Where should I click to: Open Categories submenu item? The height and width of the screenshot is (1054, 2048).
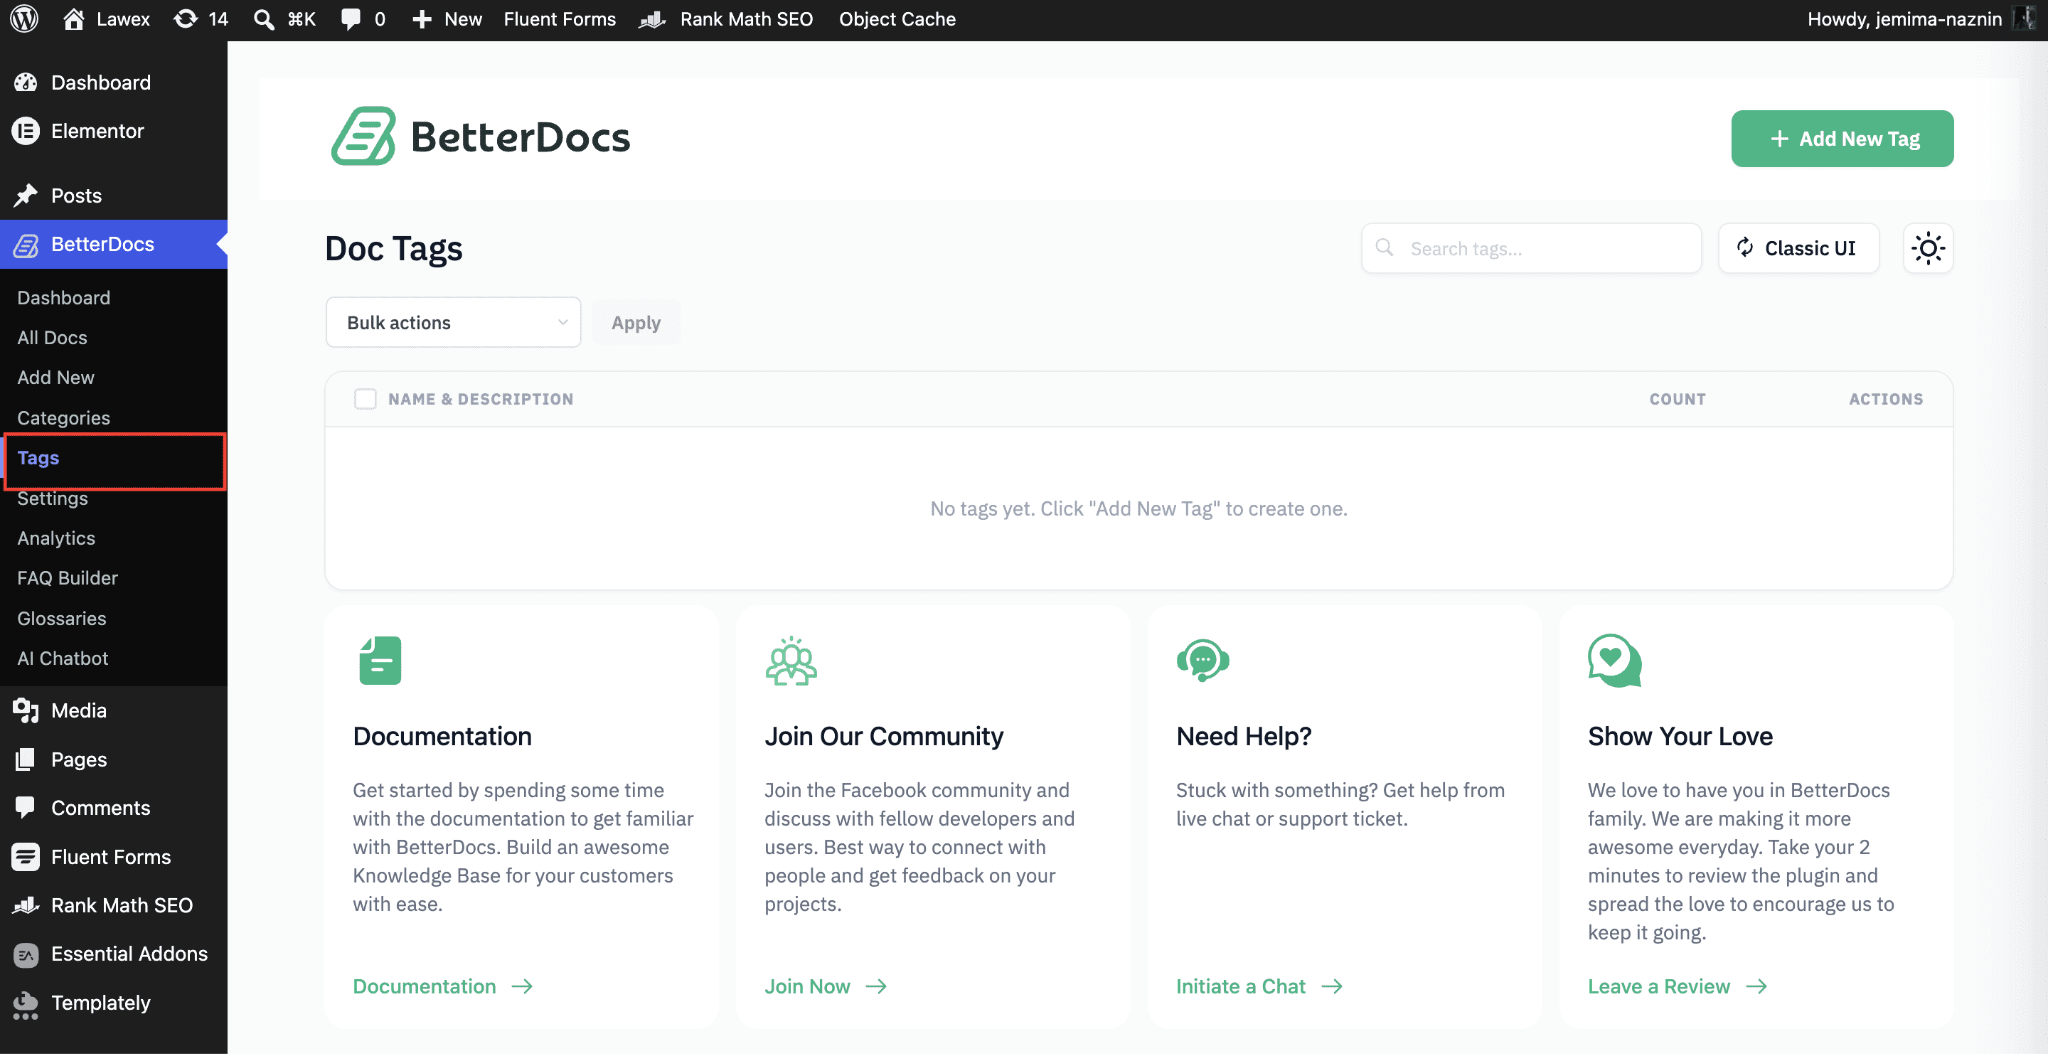pos(64,418)
